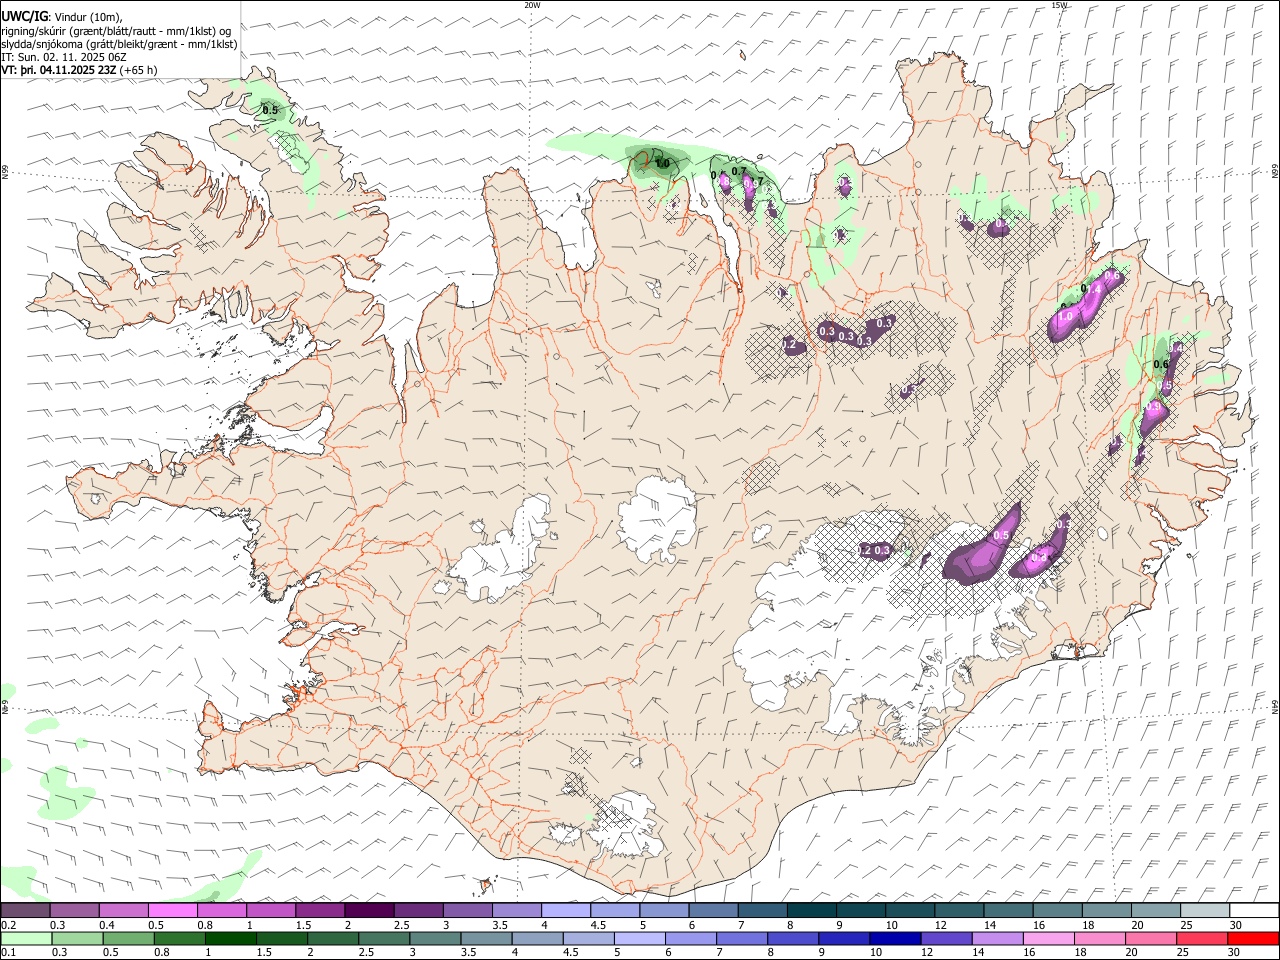Click the bright red 30 swatch in the lower legend row
Viewport: 1280px width, 960px height.
point(1254,938)
